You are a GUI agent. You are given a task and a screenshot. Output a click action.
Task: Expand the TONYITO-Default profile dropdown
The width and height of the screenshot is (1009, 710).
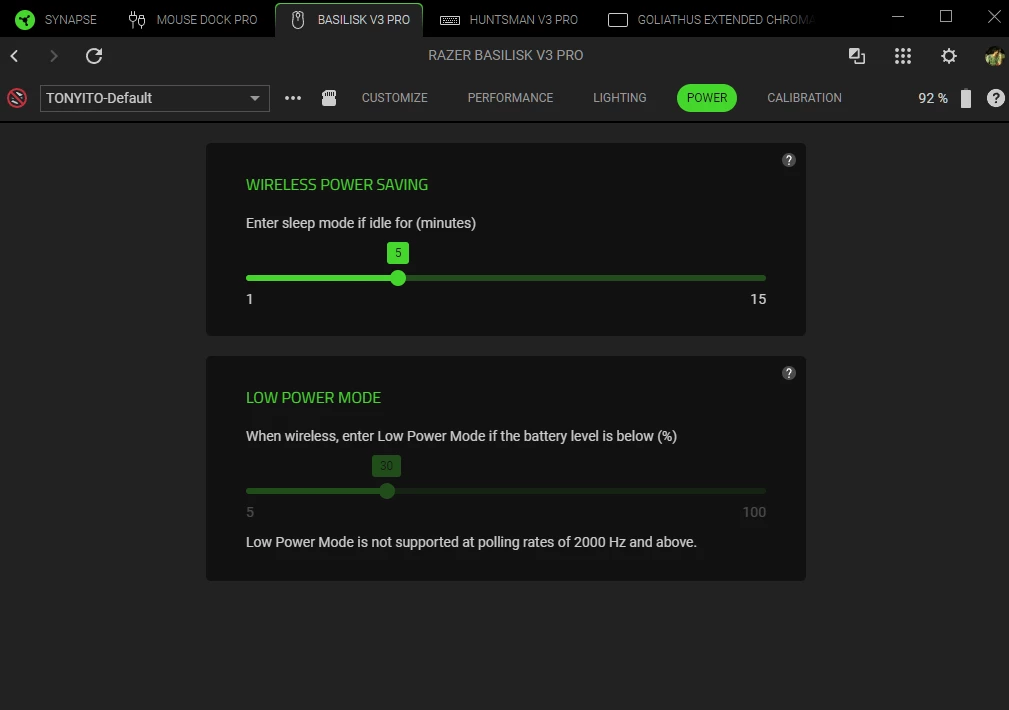[154, 98]
